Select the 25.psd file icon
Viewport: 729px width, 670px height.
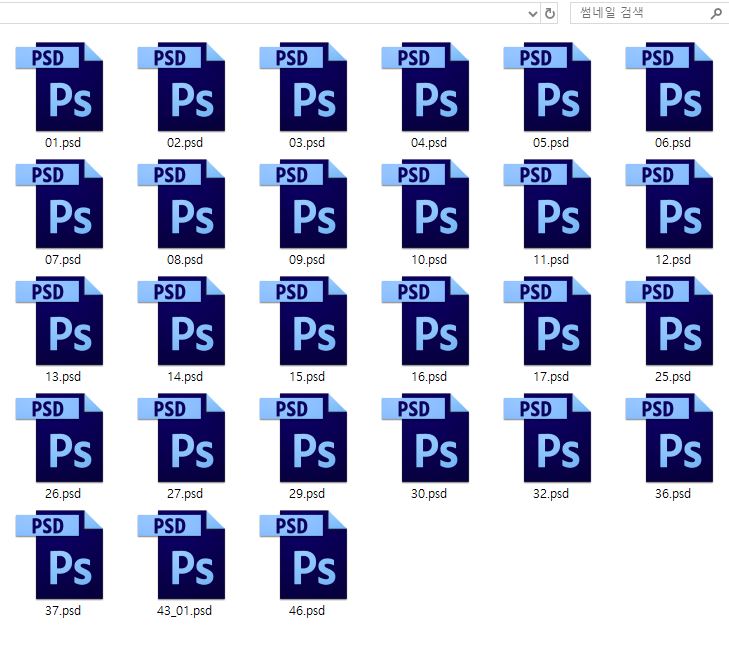[x=669, y=321]
